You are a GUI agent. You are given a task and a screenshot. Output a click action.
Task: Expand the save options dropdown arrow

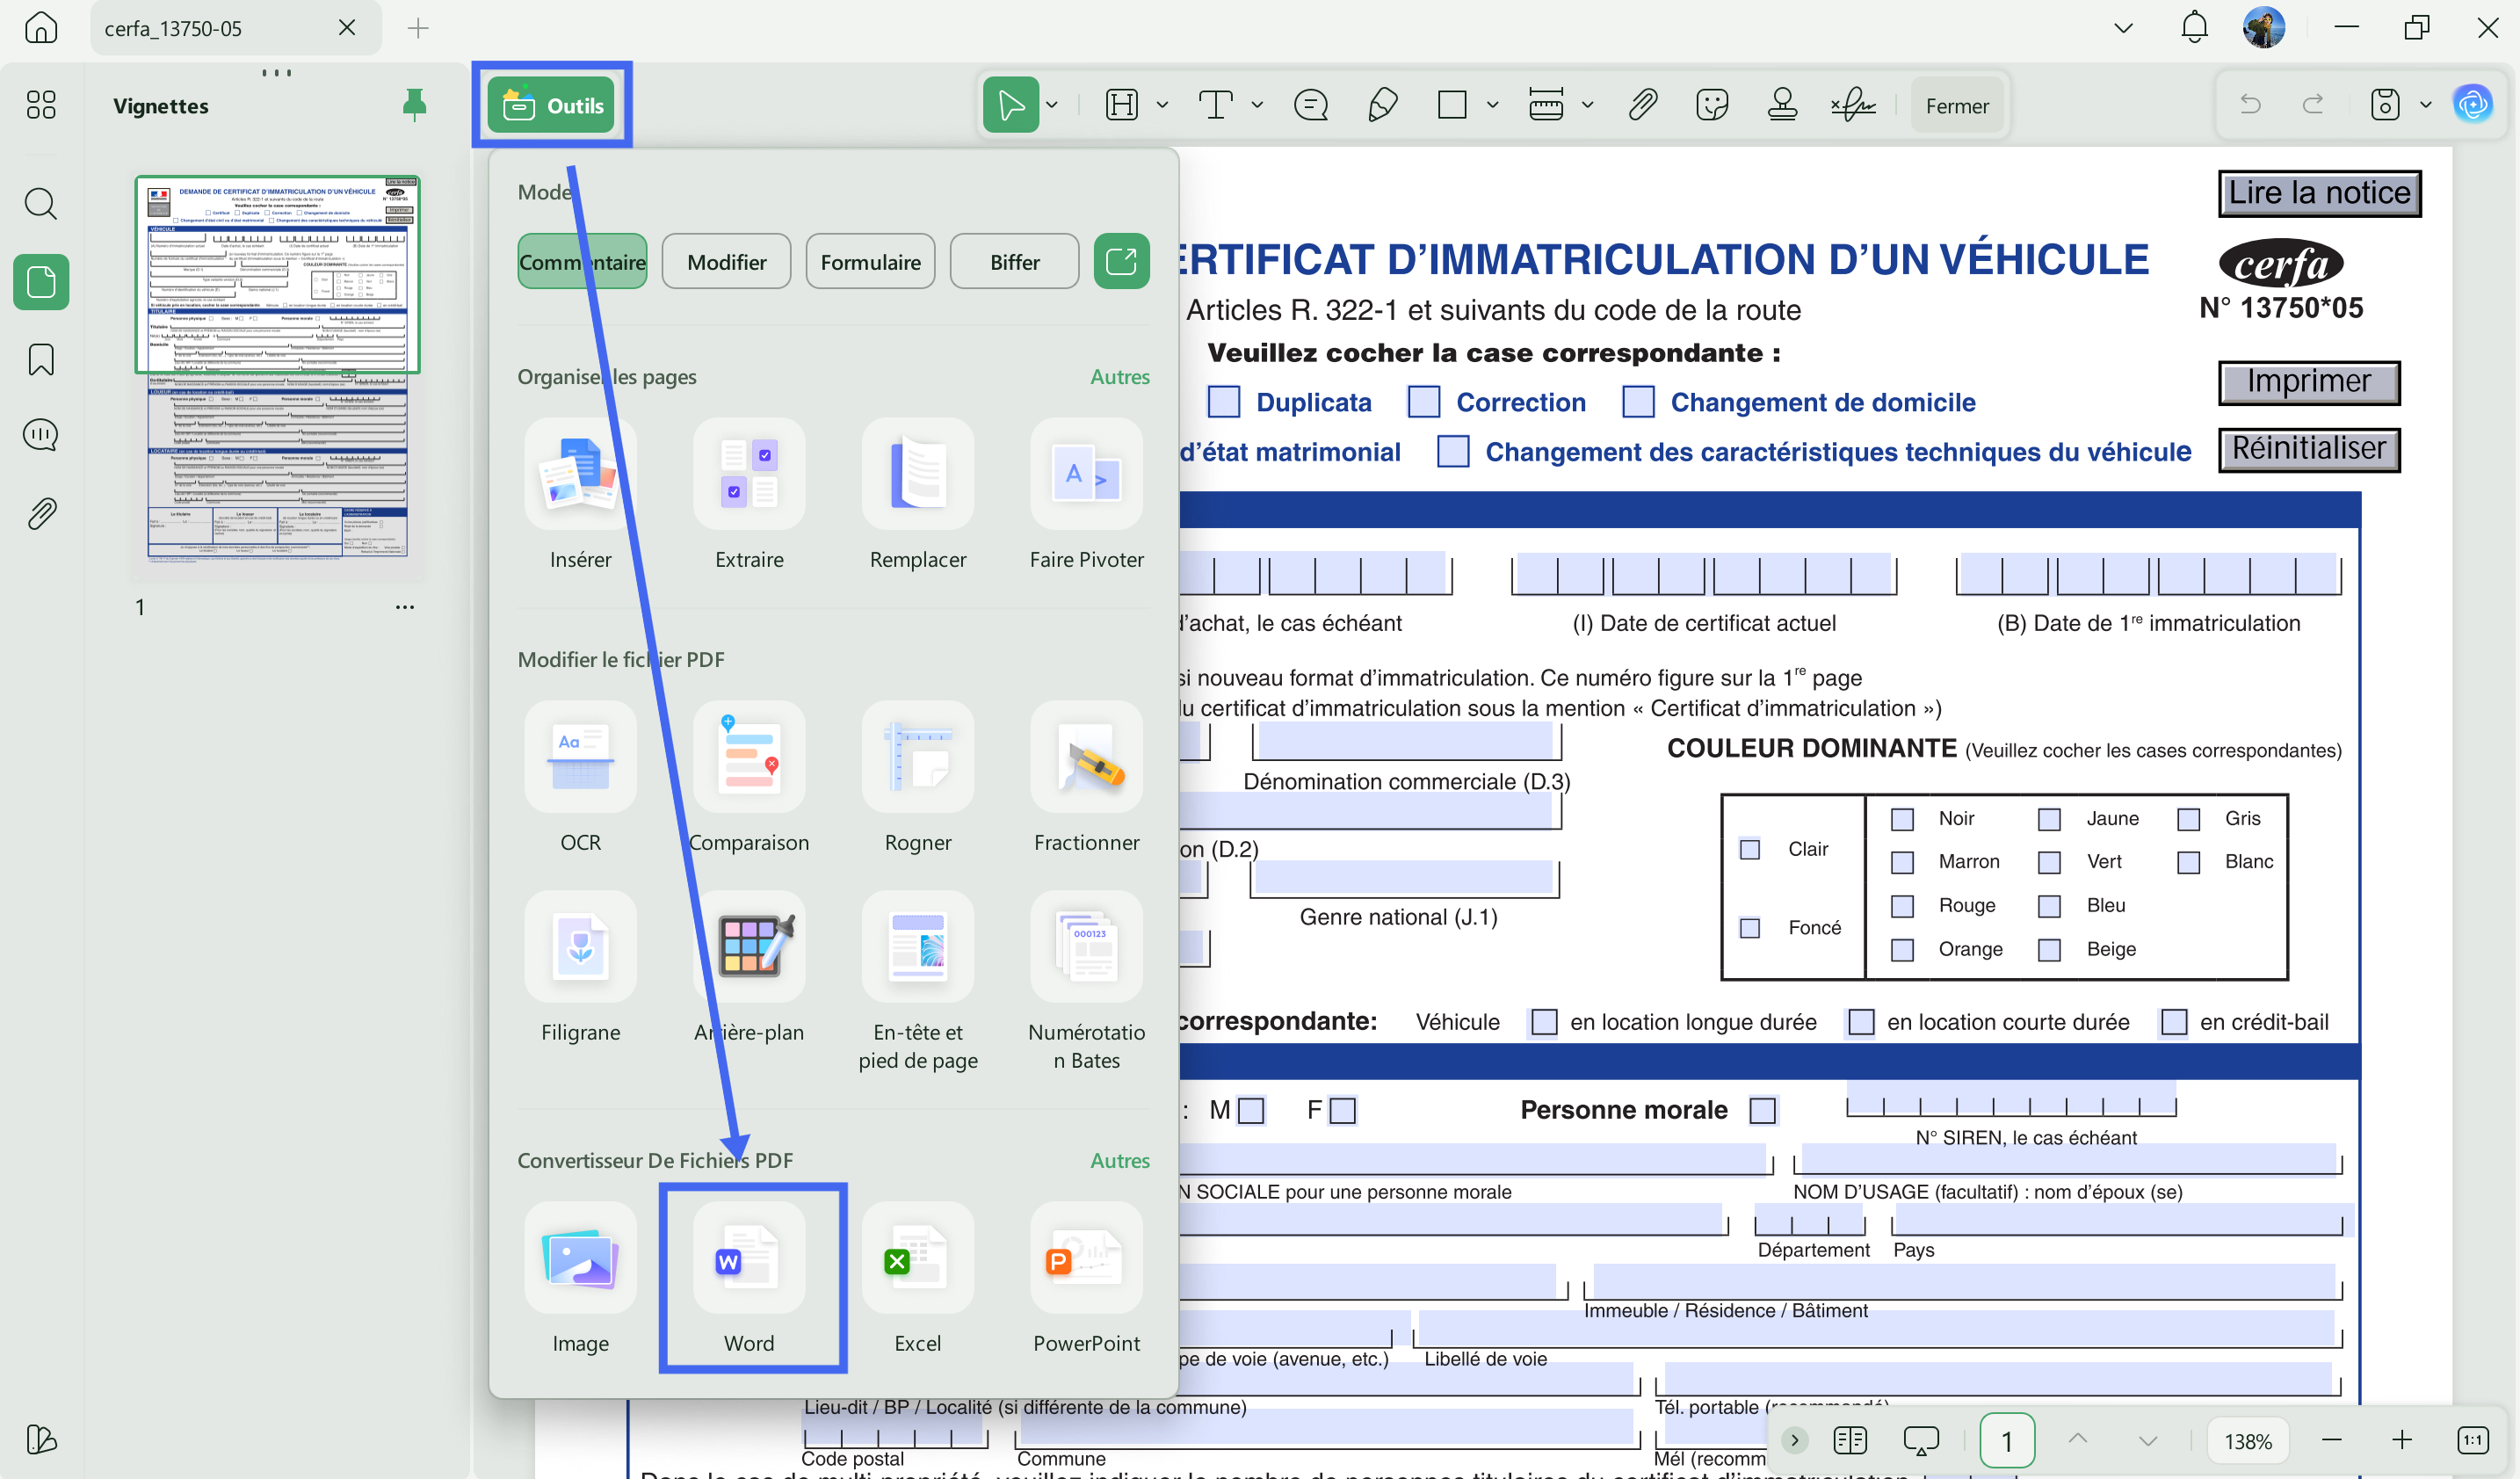click(x=2425, y=105)
